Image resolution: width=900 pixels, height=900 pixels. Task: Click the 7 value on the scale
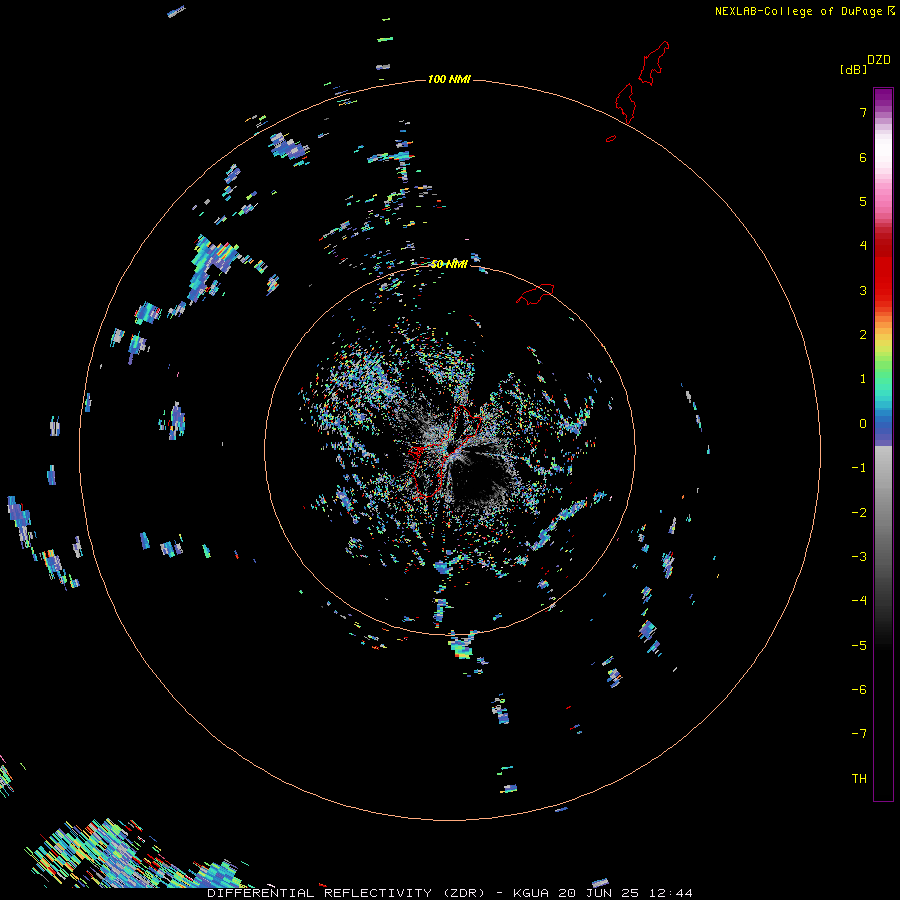tap(863, 112)
